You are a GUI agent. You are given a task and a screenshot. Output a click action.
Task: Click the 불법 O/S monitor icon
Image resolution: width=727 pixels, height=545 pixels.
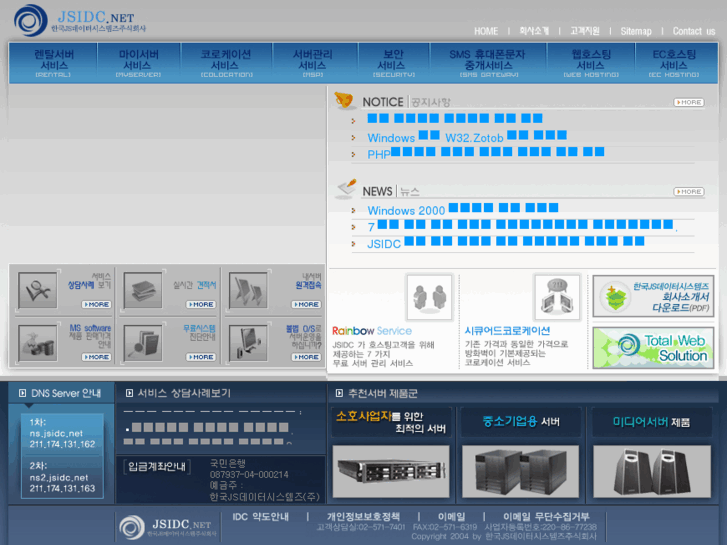tap(248, 343)
